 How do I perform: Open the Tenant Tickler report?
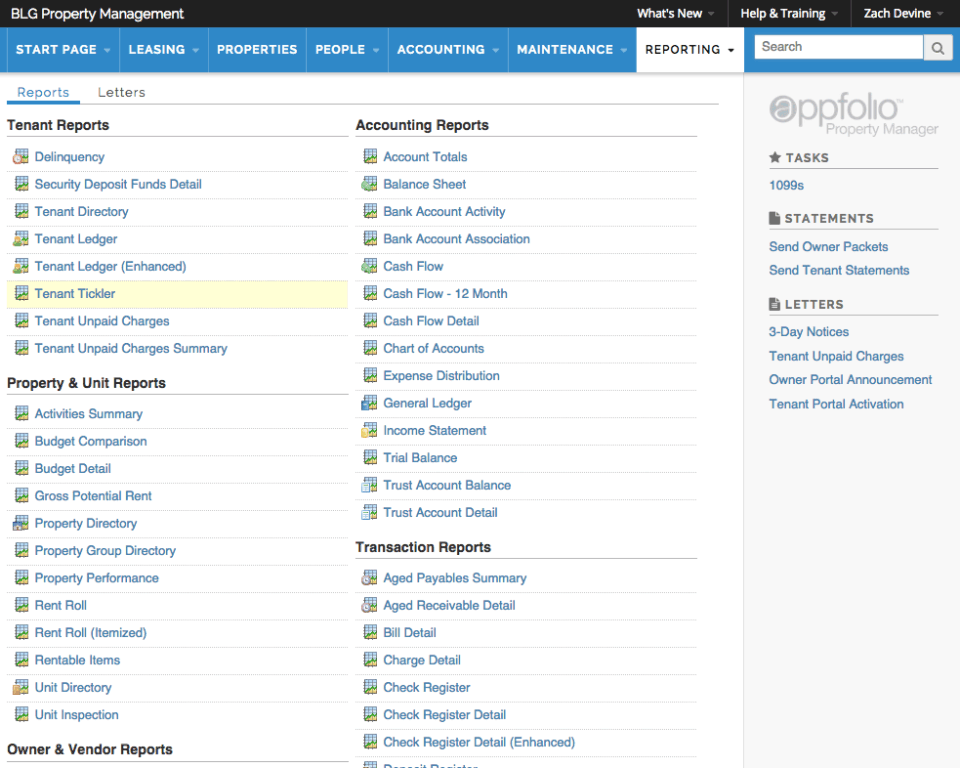click(x=75, y=294)
